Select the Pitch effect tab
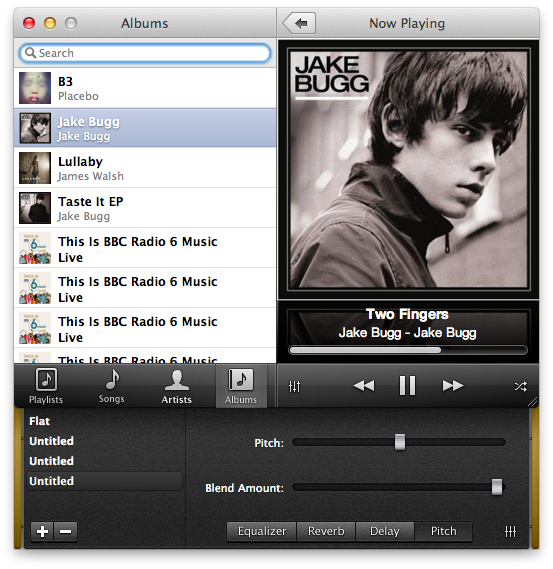The height and width of the screenshot is (569, 553). pos(443,531)
